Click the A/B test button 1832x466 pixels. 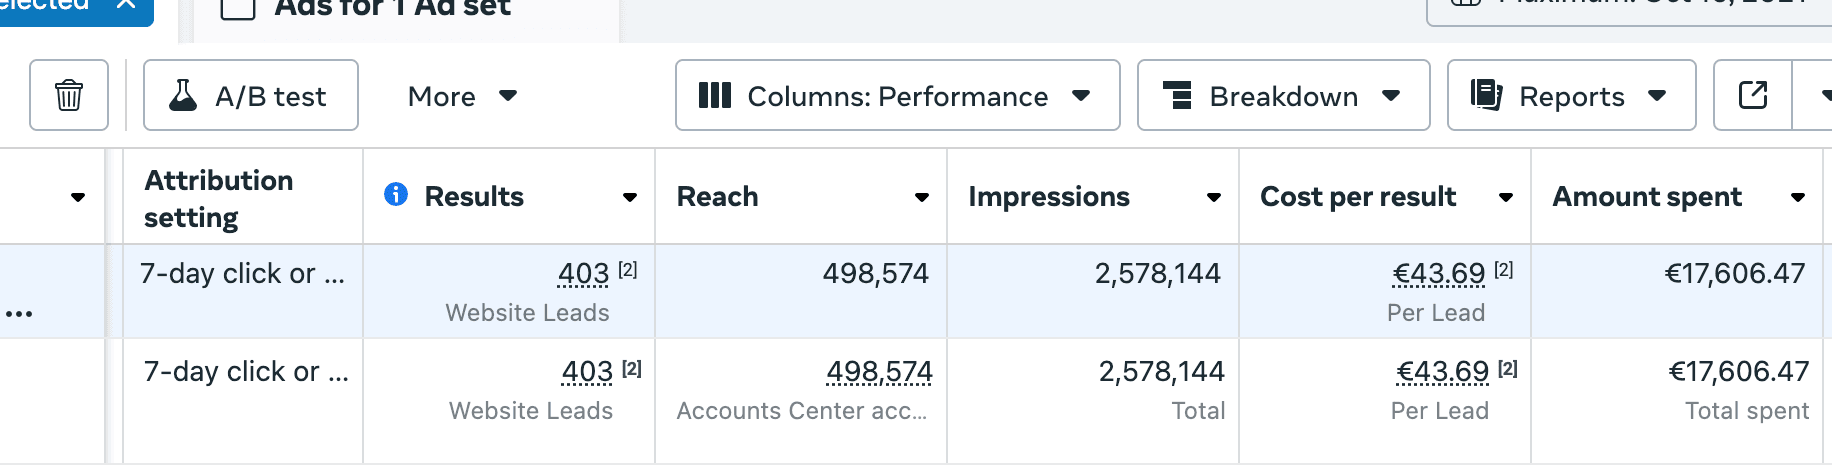click(251, 96)
